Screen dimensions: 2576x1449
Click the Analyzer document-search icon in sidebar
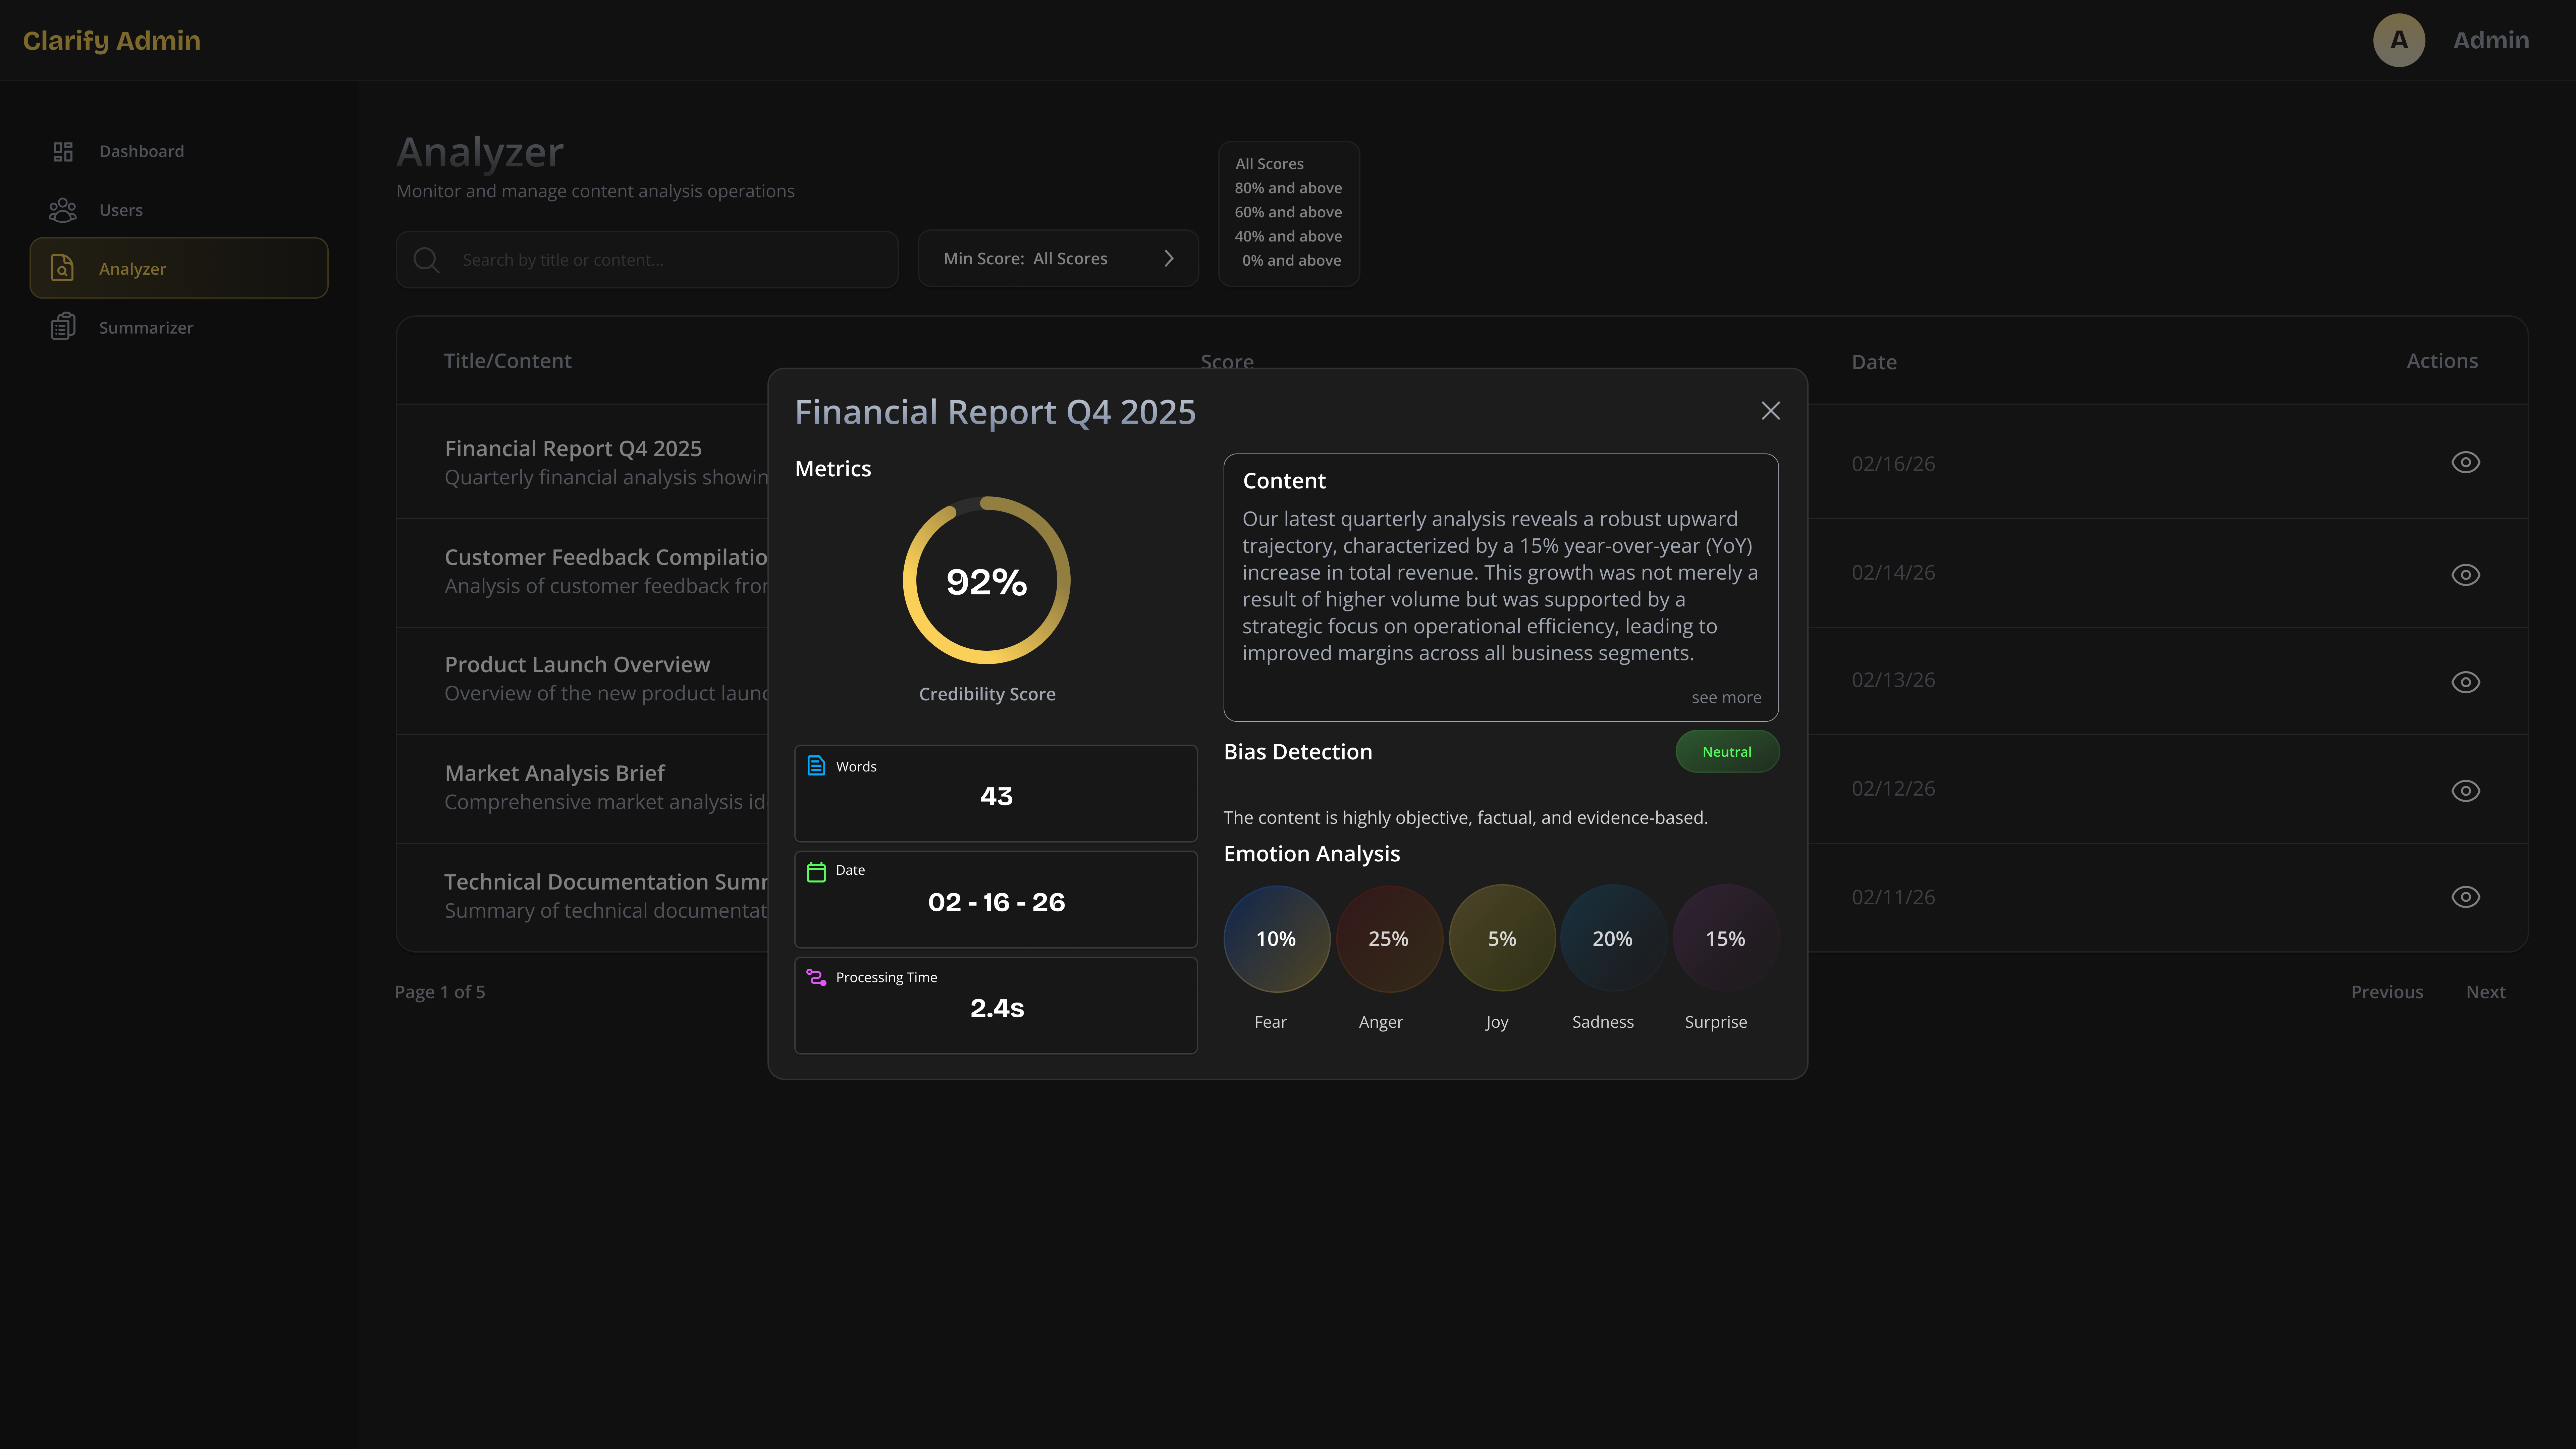click(62, 268)
